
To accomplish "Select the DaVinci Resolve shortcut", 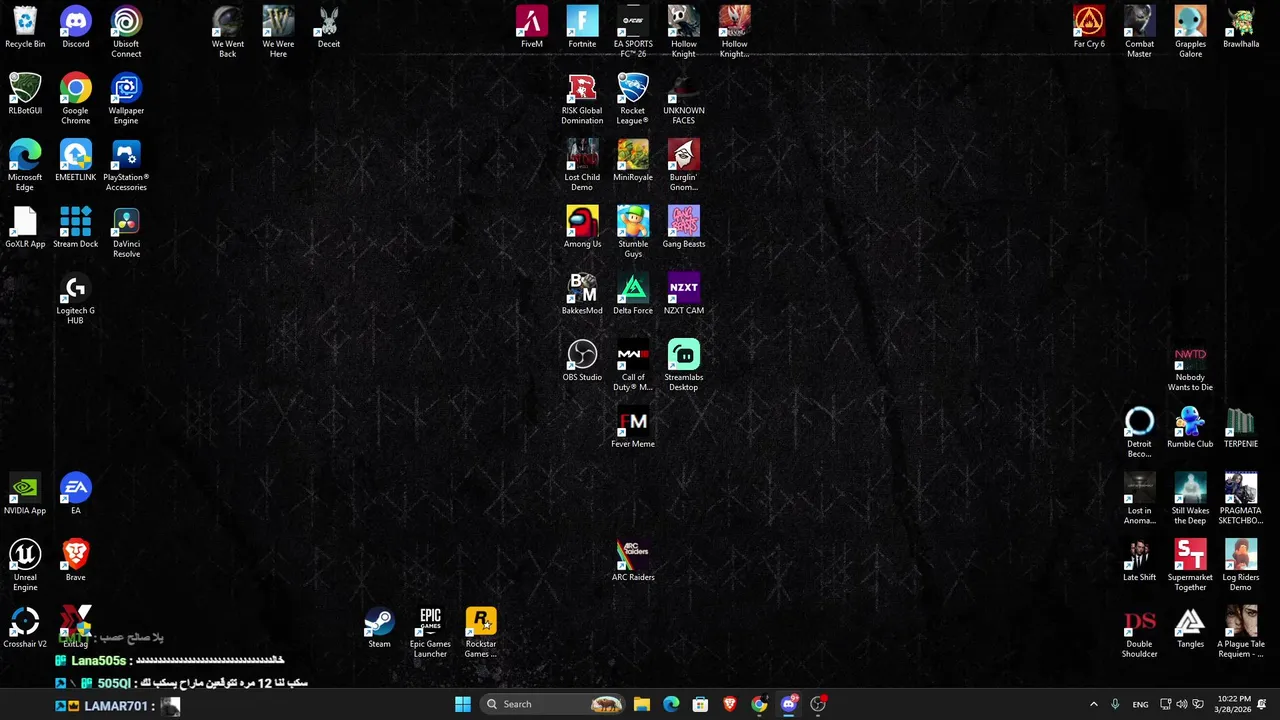I will point(126,233).
